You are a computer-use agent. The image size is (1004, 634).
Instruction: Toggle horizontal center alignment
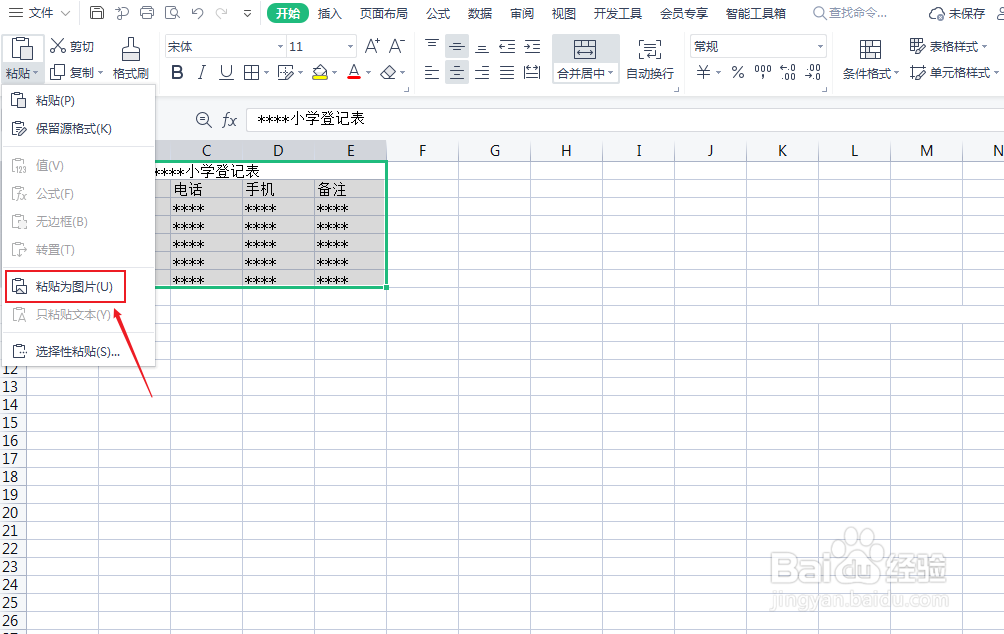(x=457, y=72)
